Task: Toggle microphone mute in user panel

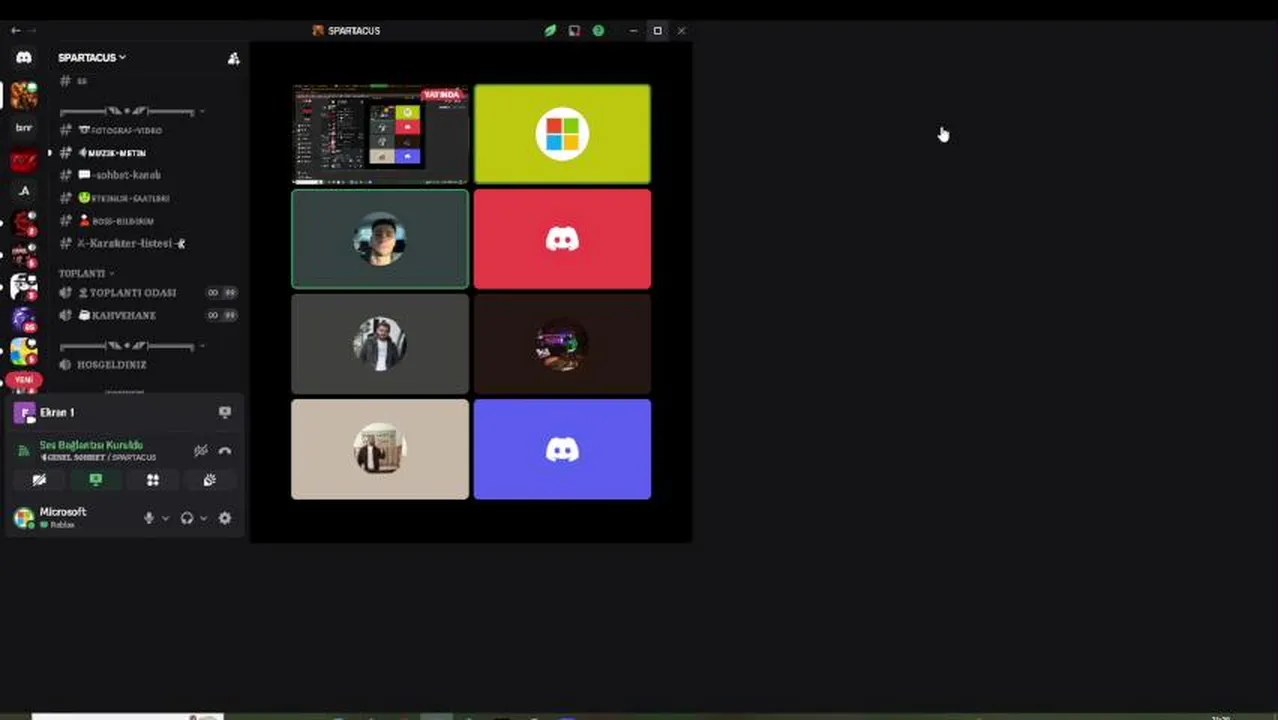Action: [x=149, y=518]
